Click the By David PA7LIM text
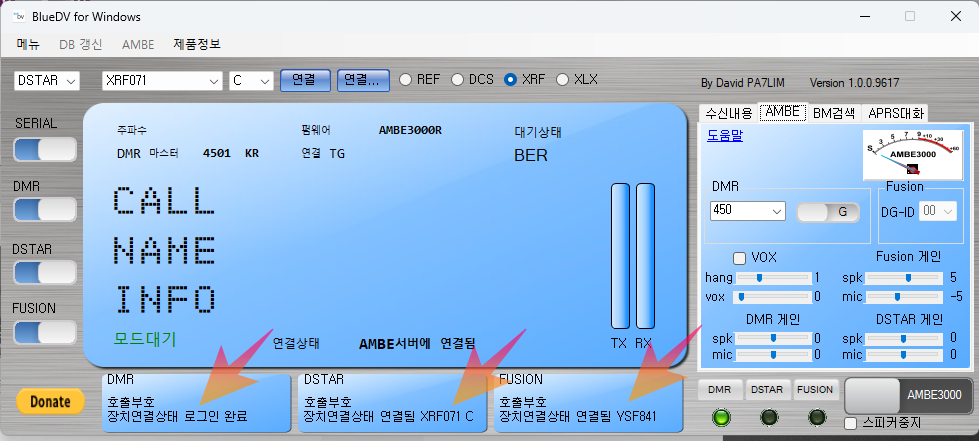Image resolution: width=979 pixels, height=441 pixels. click(x=742, y=83)
